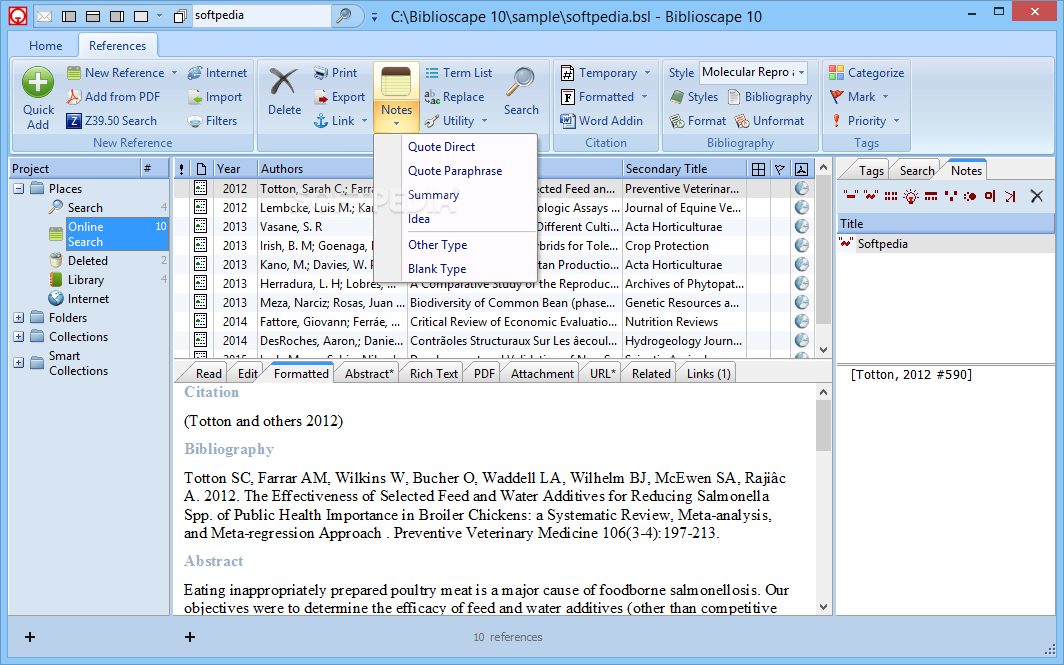This screenshot has width=1064, height=665.
Task: Click the Notes notepad icon
Action: point(396,82)
